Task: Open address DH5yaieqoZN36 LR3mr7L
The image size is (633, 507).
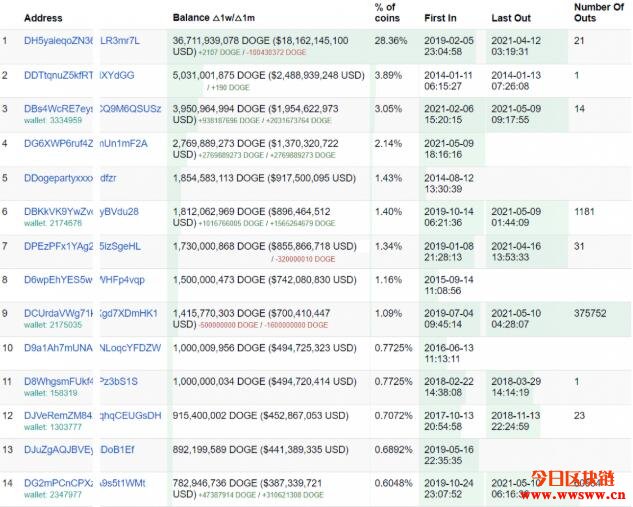Action: click(x=82, y=41)
